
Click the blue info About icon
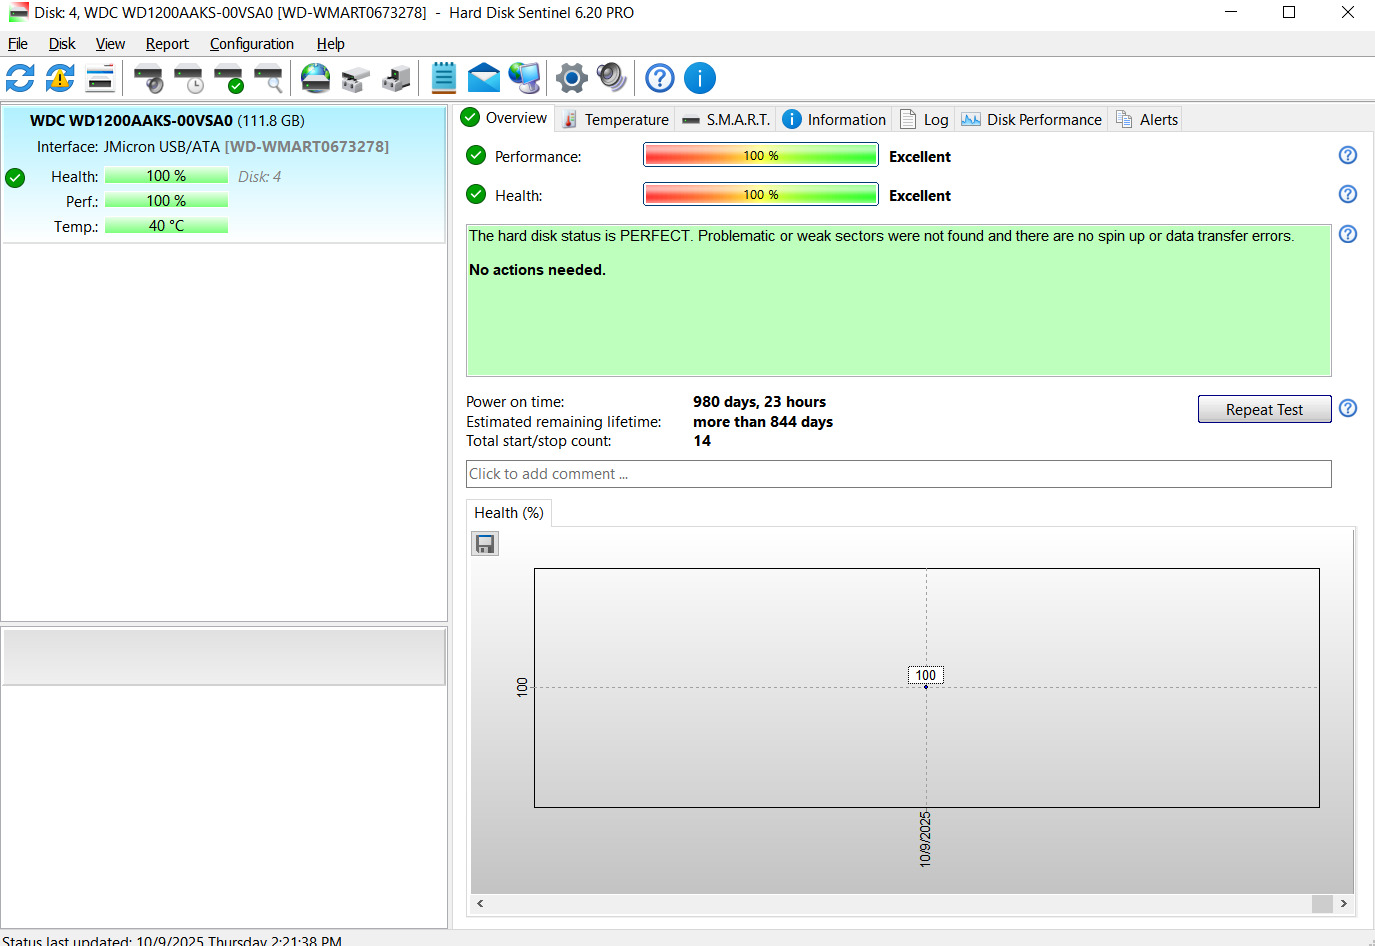tap(700, 78)
